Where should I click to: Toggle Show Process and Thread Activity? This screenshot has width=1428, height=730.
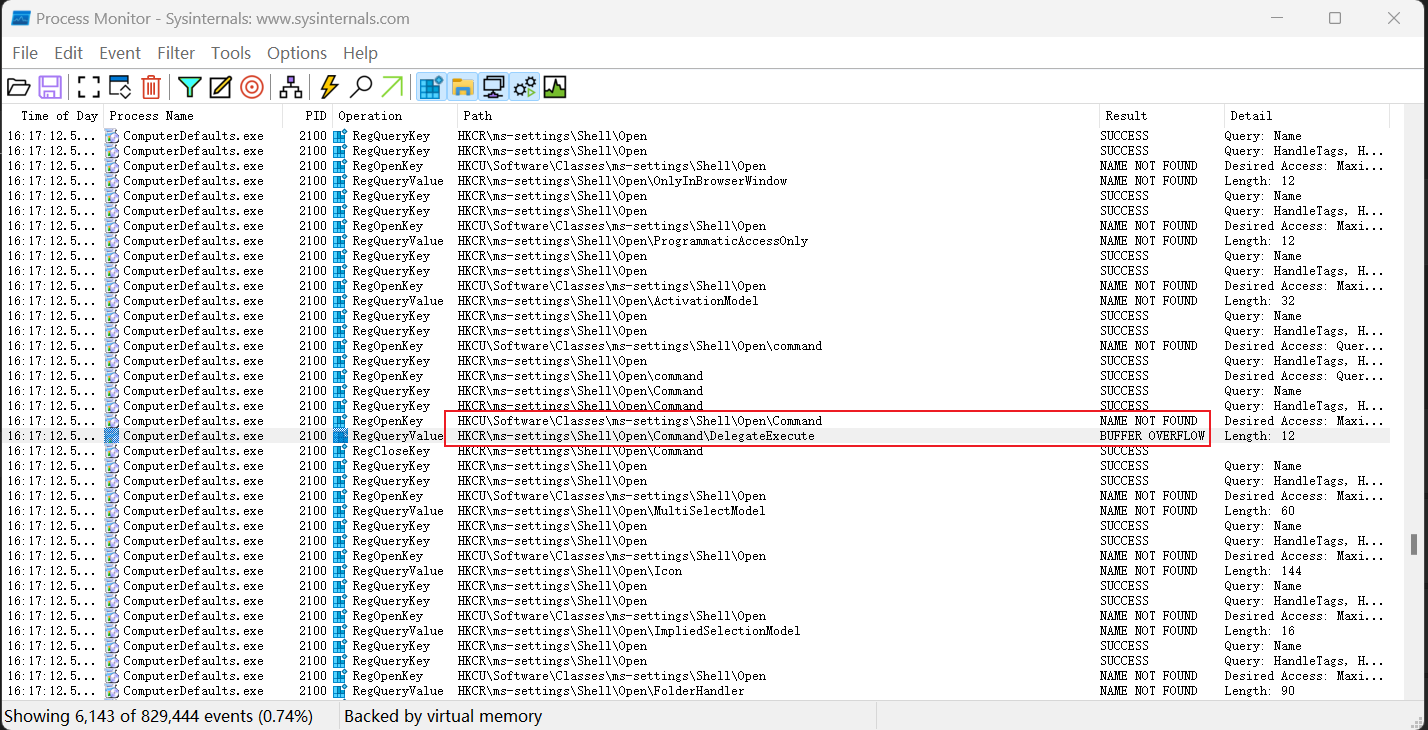524,87
